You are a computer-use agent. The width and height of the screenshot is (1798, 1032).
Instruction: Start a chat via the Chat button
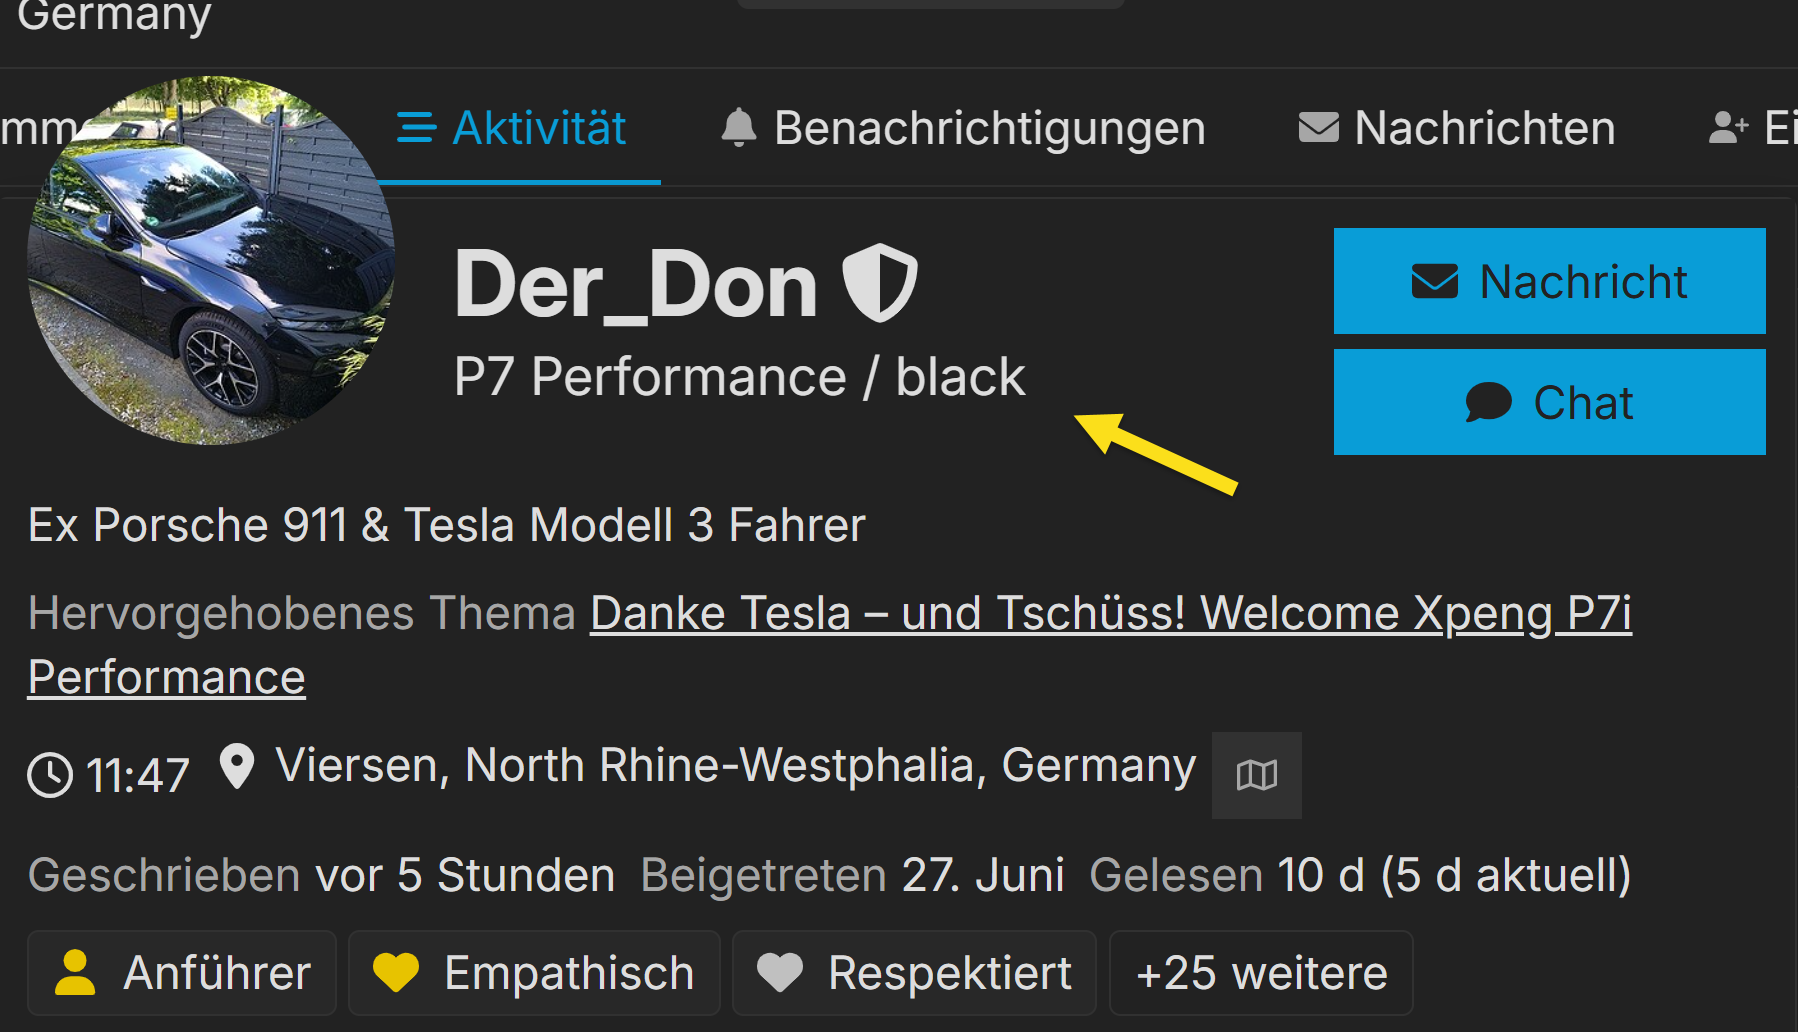(1549, 403)
